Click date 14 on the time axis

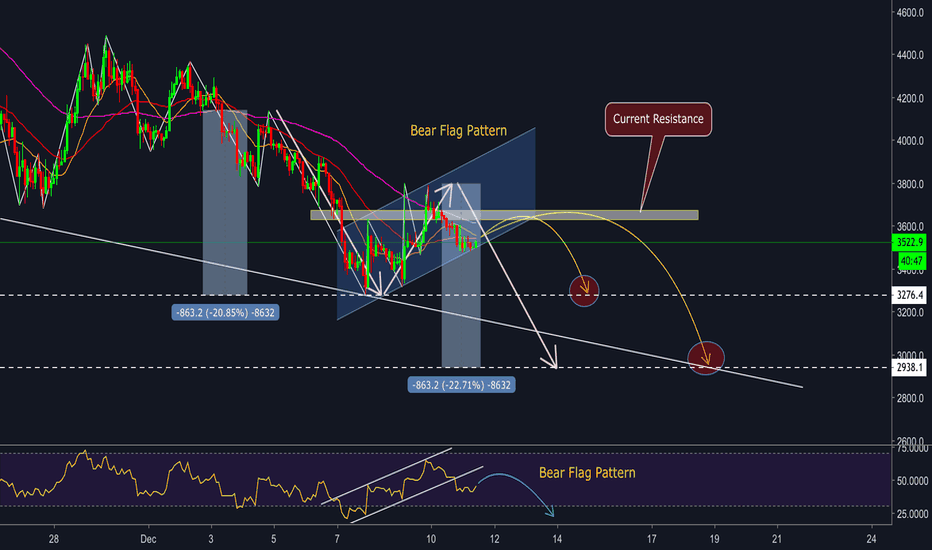tap(557, 539)
